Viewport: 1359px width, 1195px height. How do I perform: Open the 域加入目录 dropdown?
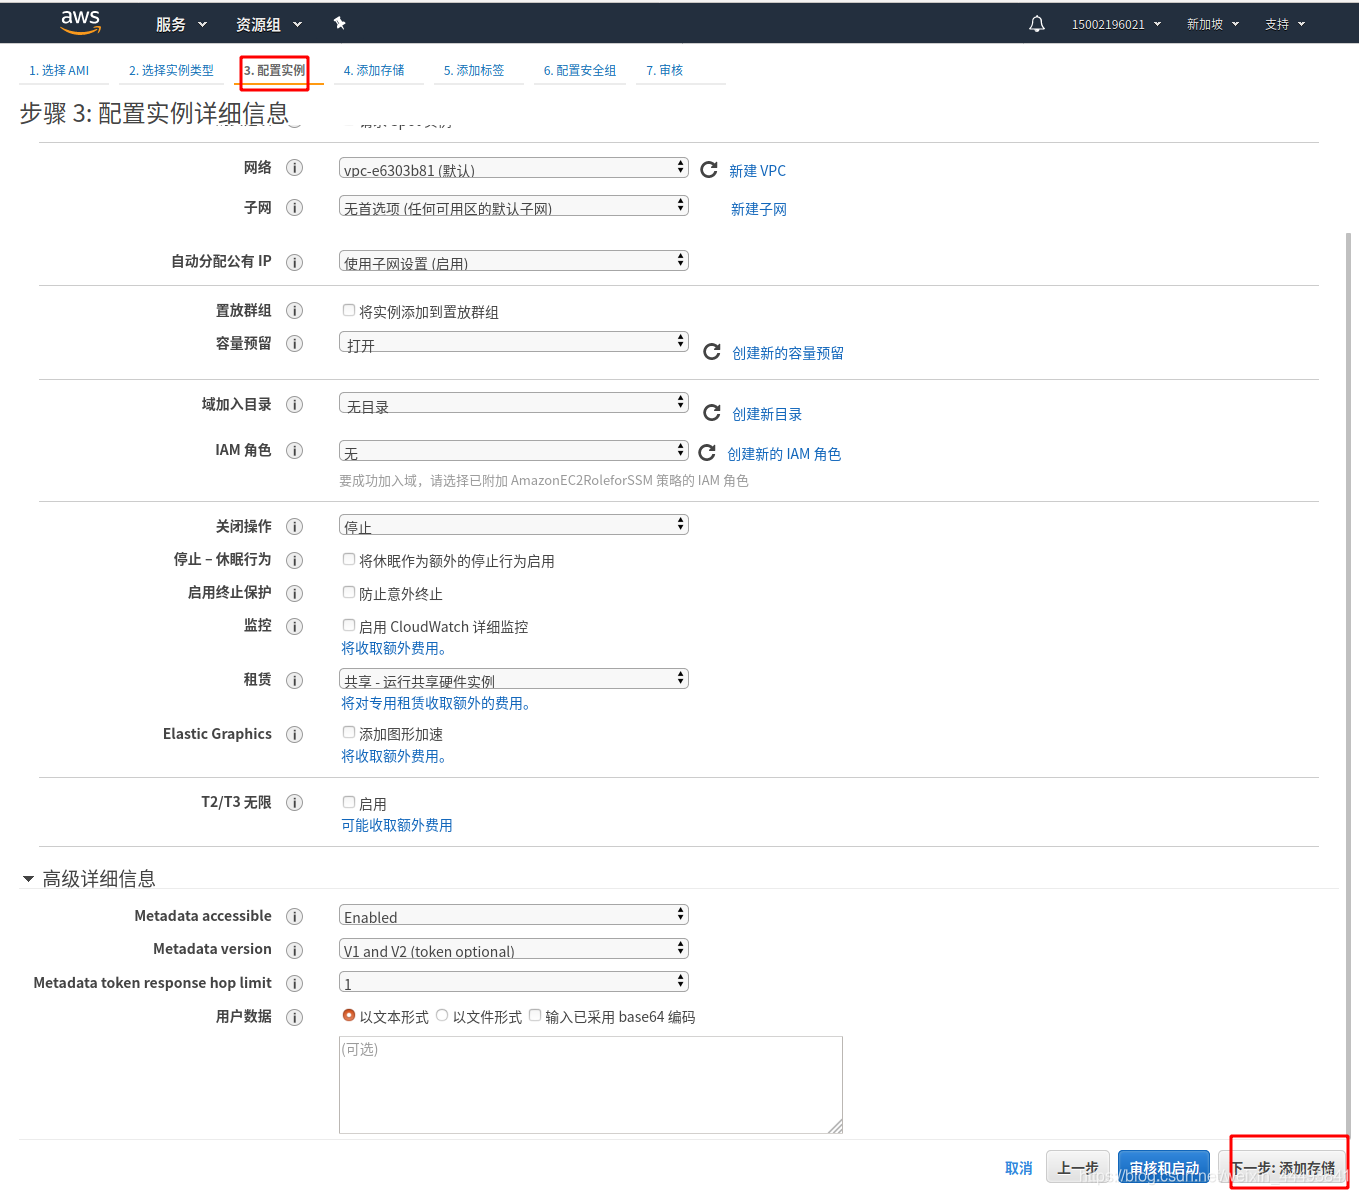514,403
